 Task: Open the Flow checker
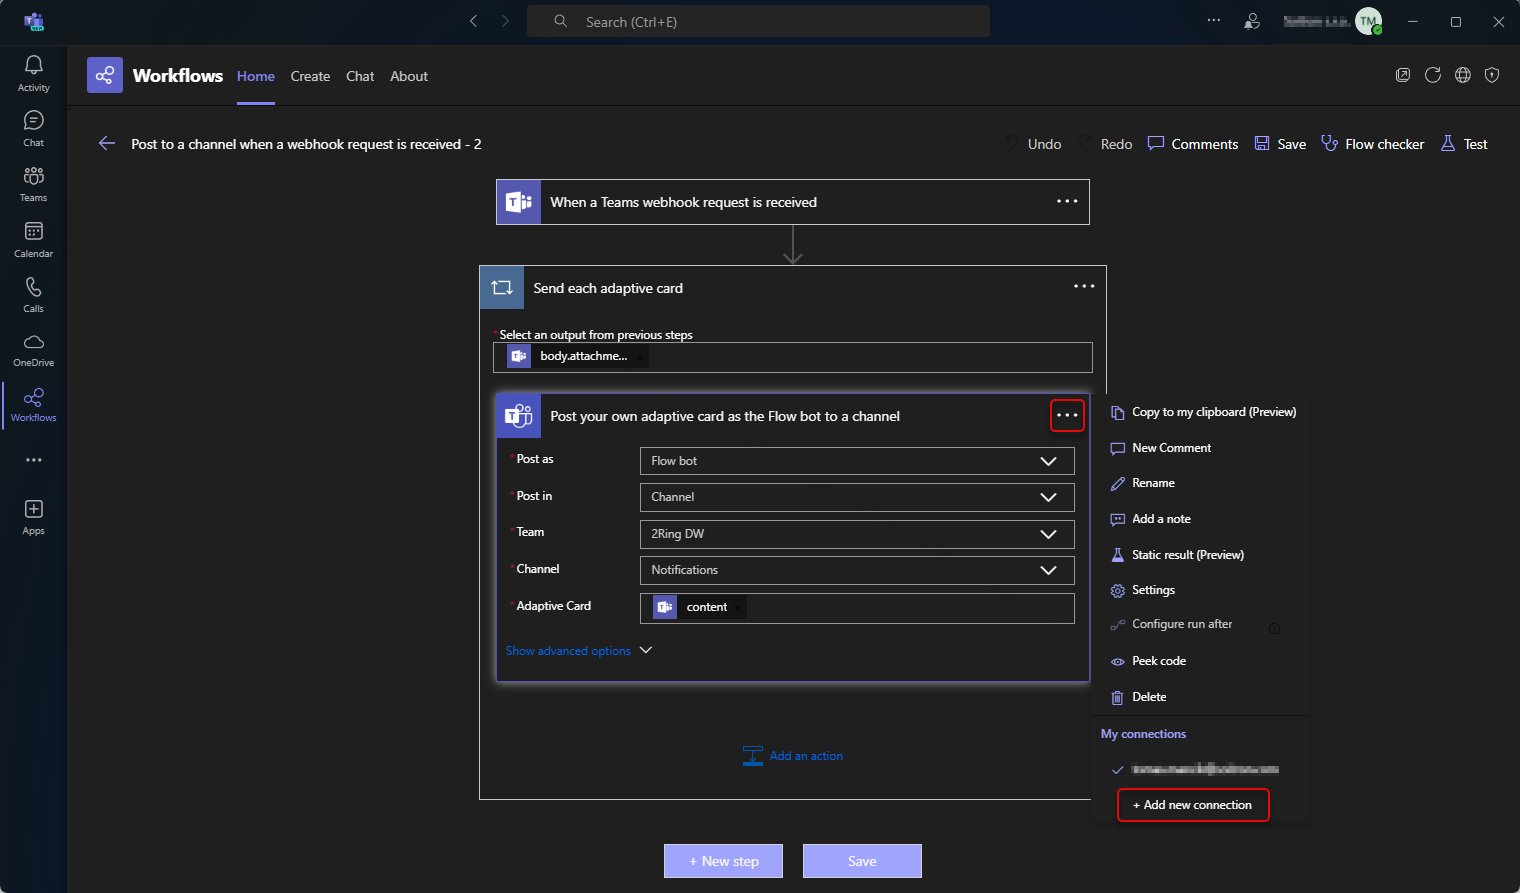(x=1372, y=143)
